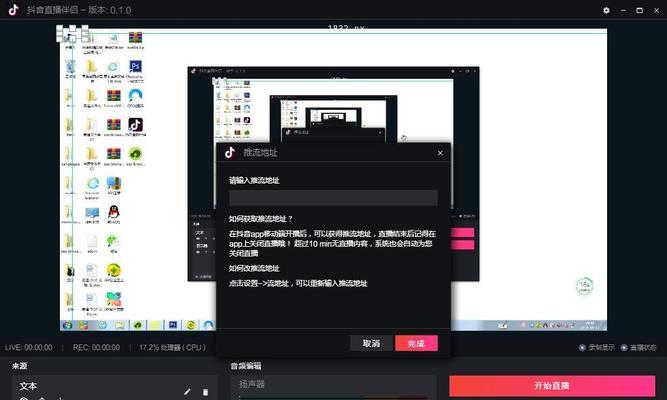Delete the 文本 source with trash icon

tap(205, 392)
